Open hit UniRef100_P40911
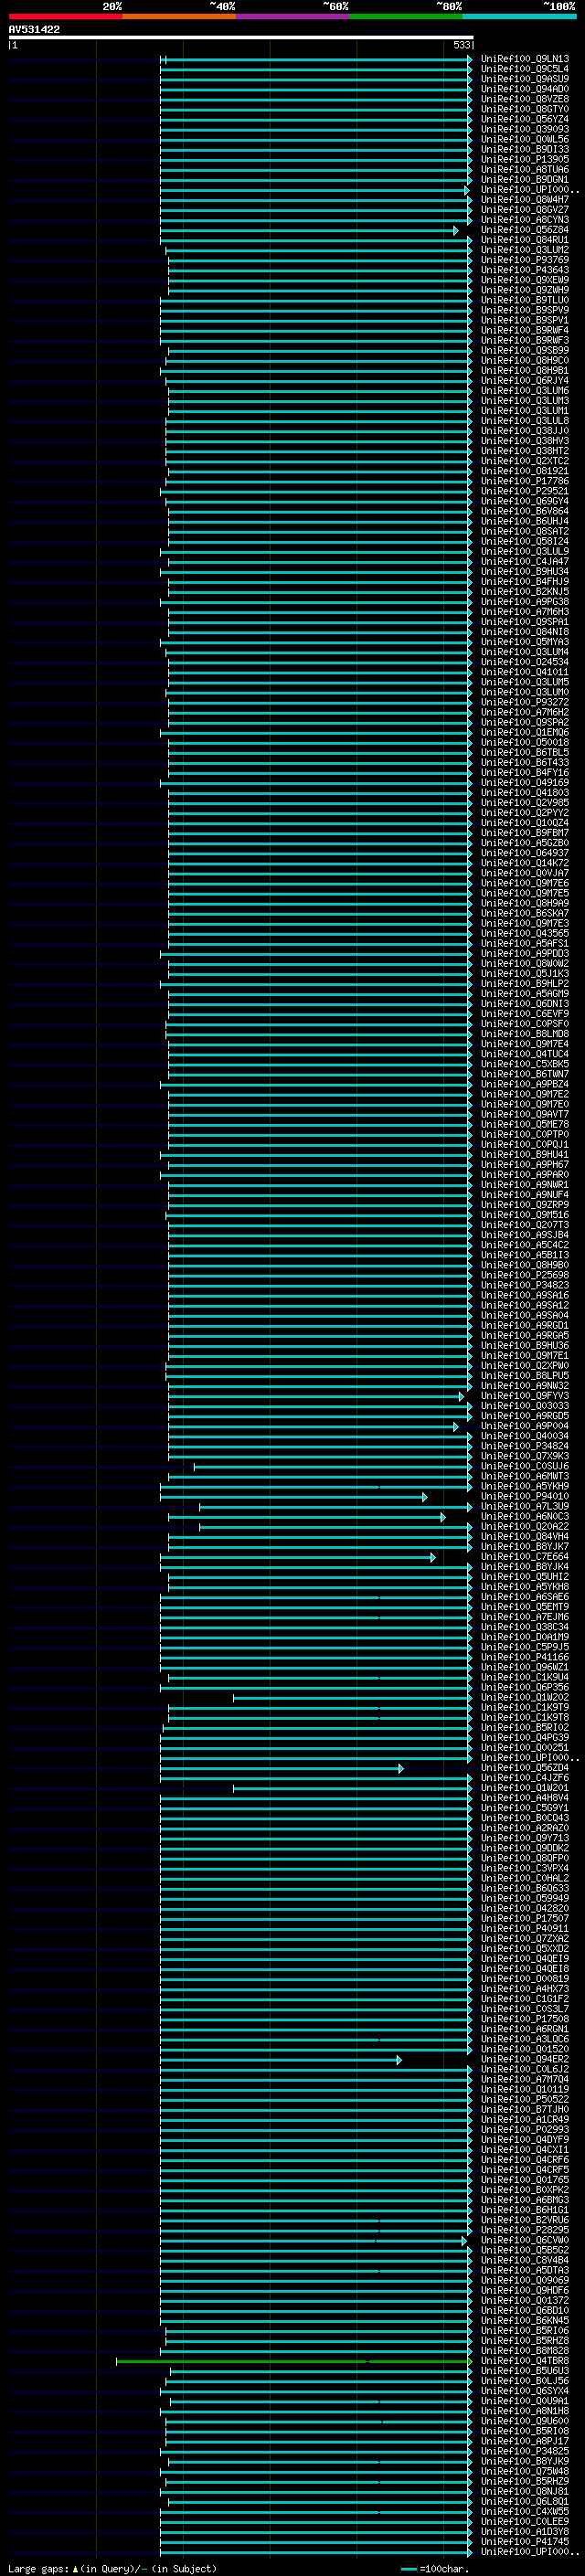Viewport: 585px width, 2576px height. (525, 1928)
